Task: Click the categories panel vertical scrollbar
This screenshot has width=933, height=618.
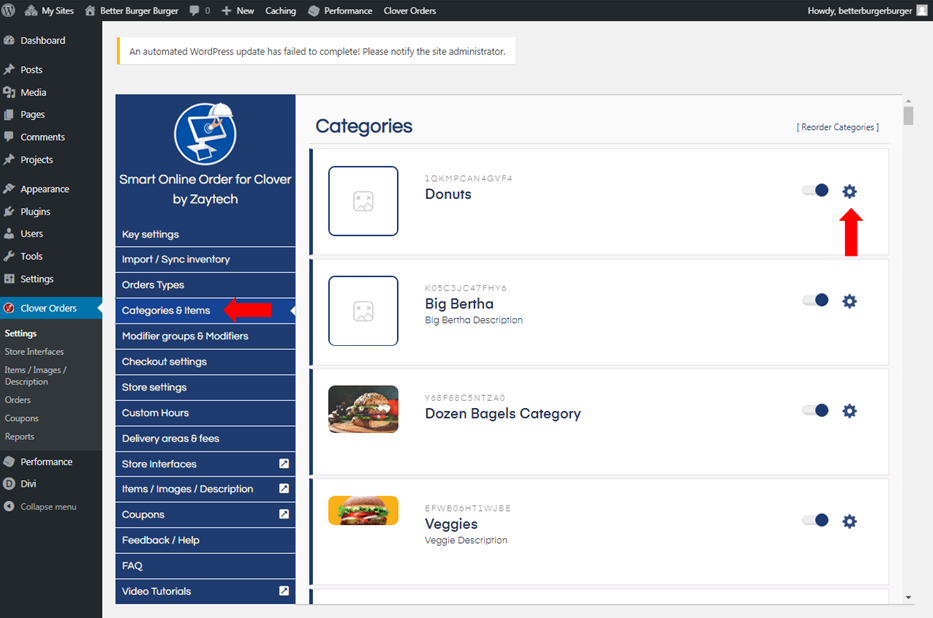Action: coord(908,115)
